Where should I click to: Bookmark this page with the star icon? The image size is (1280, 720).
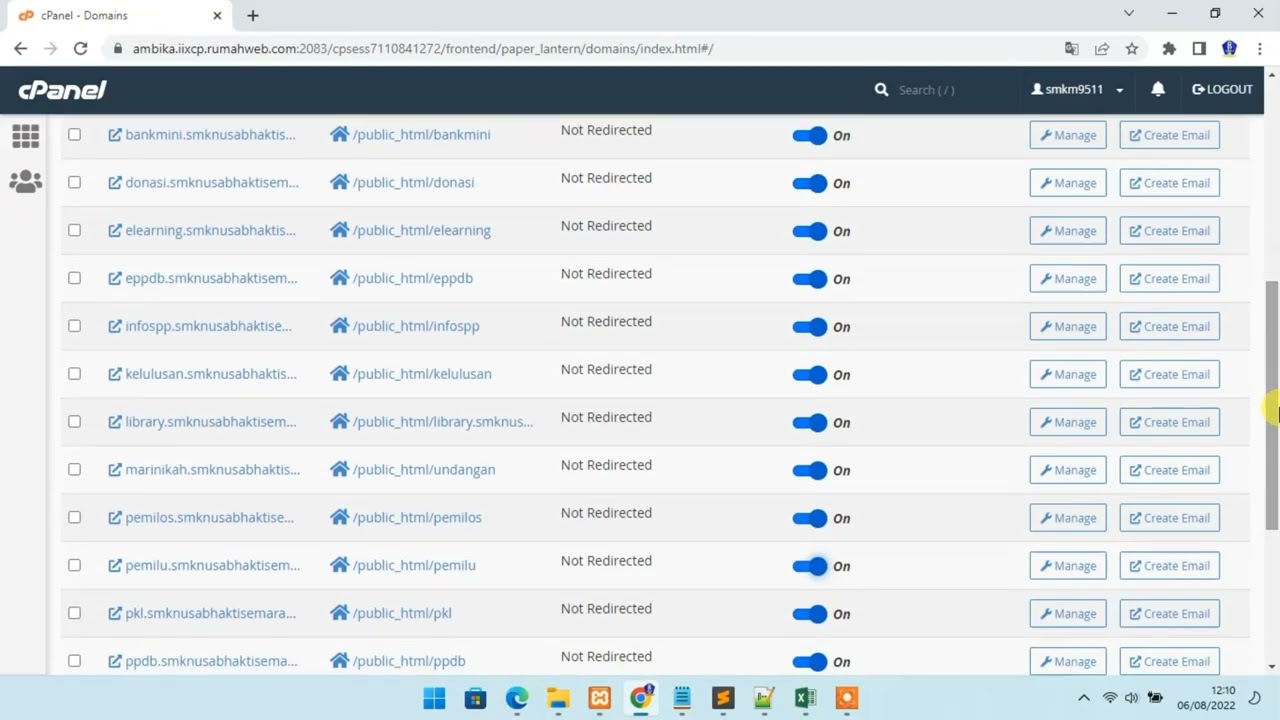(1132, 48)
